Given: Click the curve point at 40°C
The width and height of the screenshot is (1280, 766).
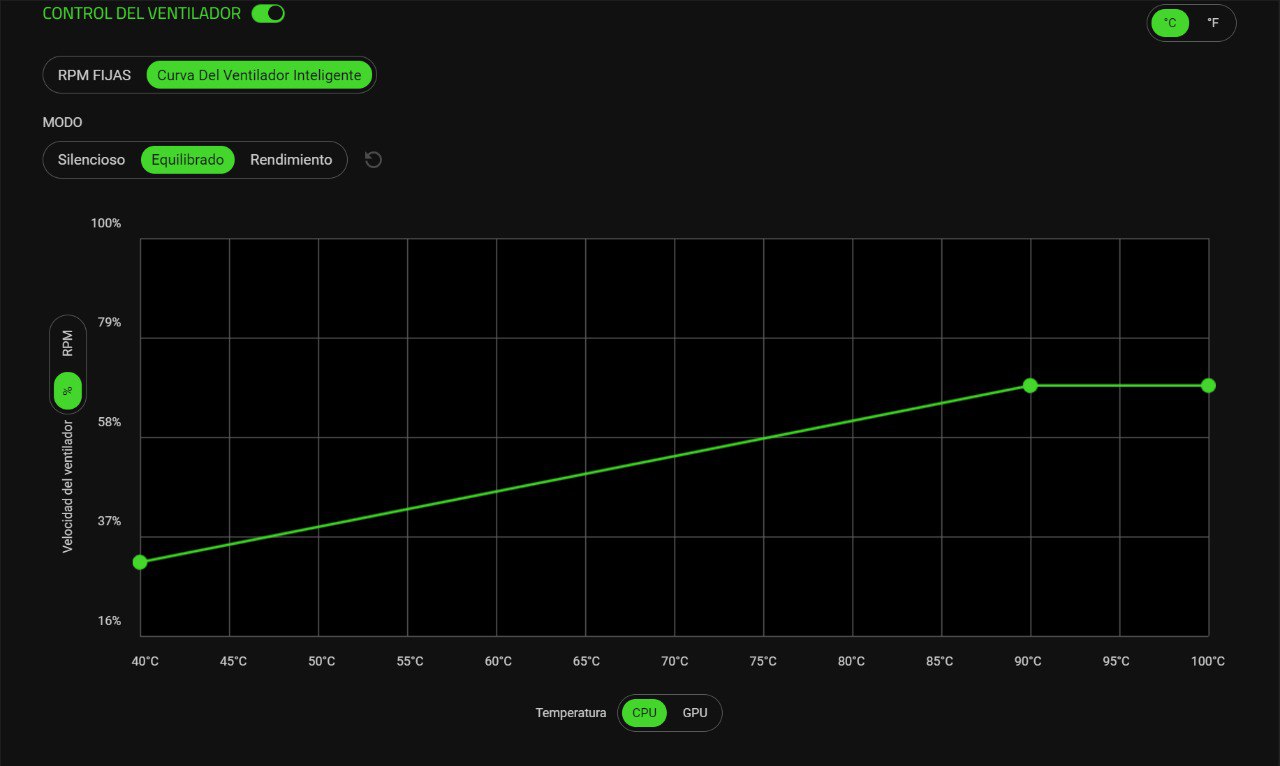Looking at the screenshot, I should click(140, 562).
